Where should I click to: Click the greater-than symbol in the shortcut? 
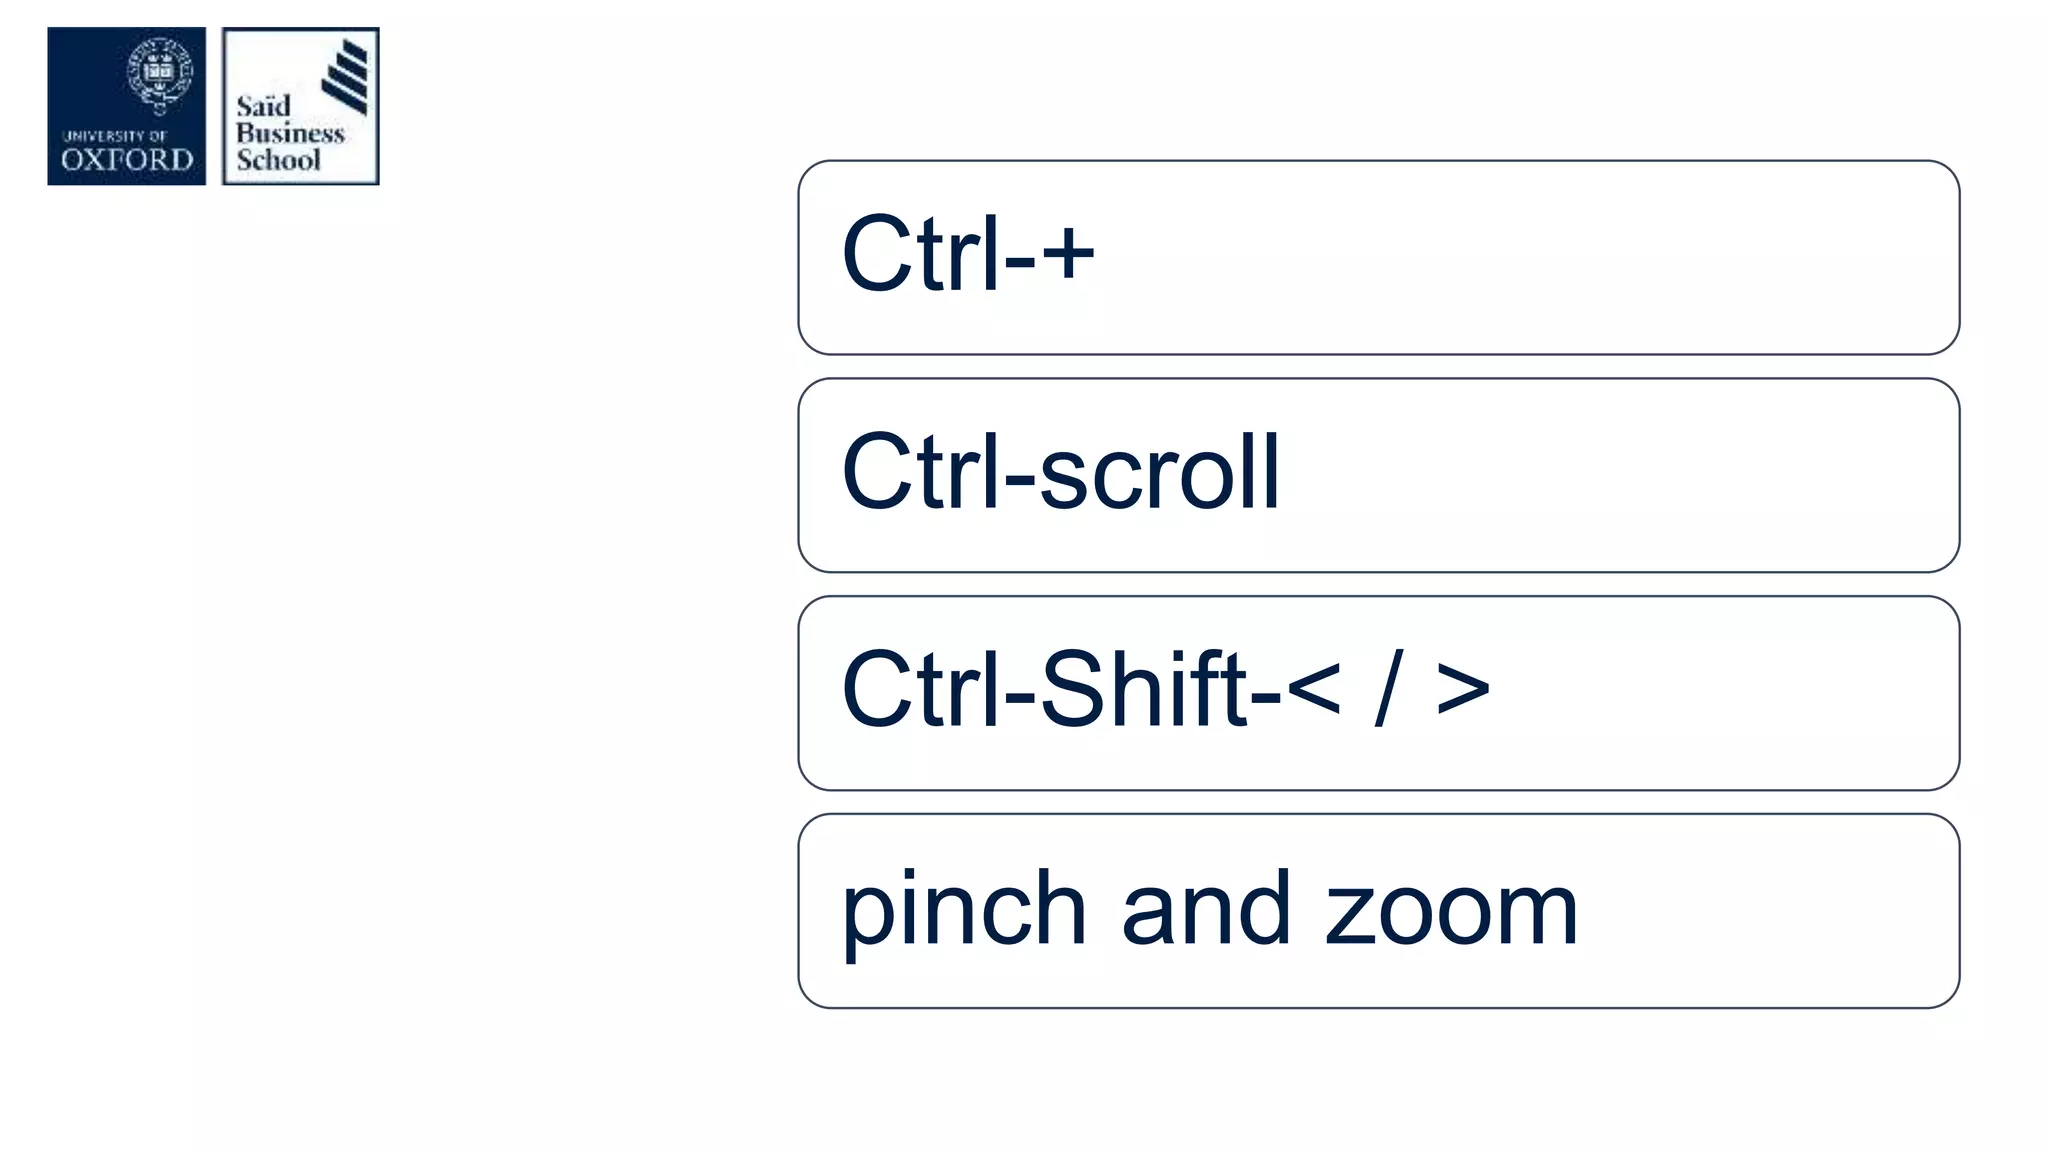click(x=1462, y=688)
